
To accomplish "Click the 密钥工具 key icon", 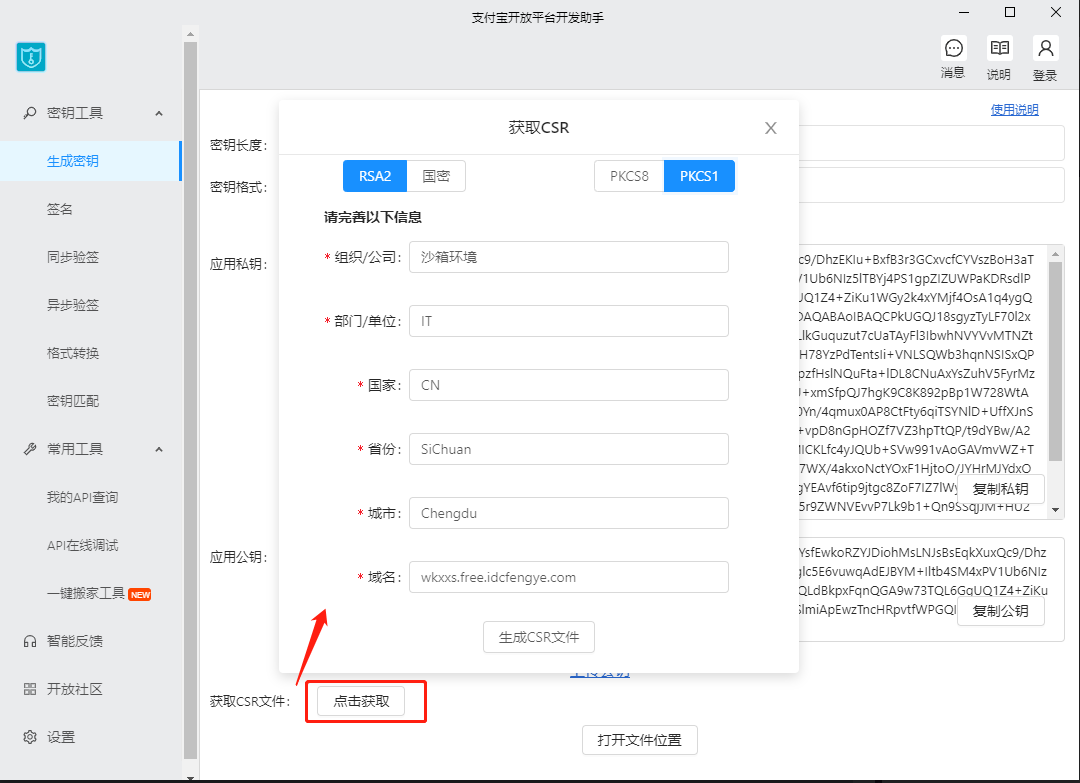I will coord(30,113).
